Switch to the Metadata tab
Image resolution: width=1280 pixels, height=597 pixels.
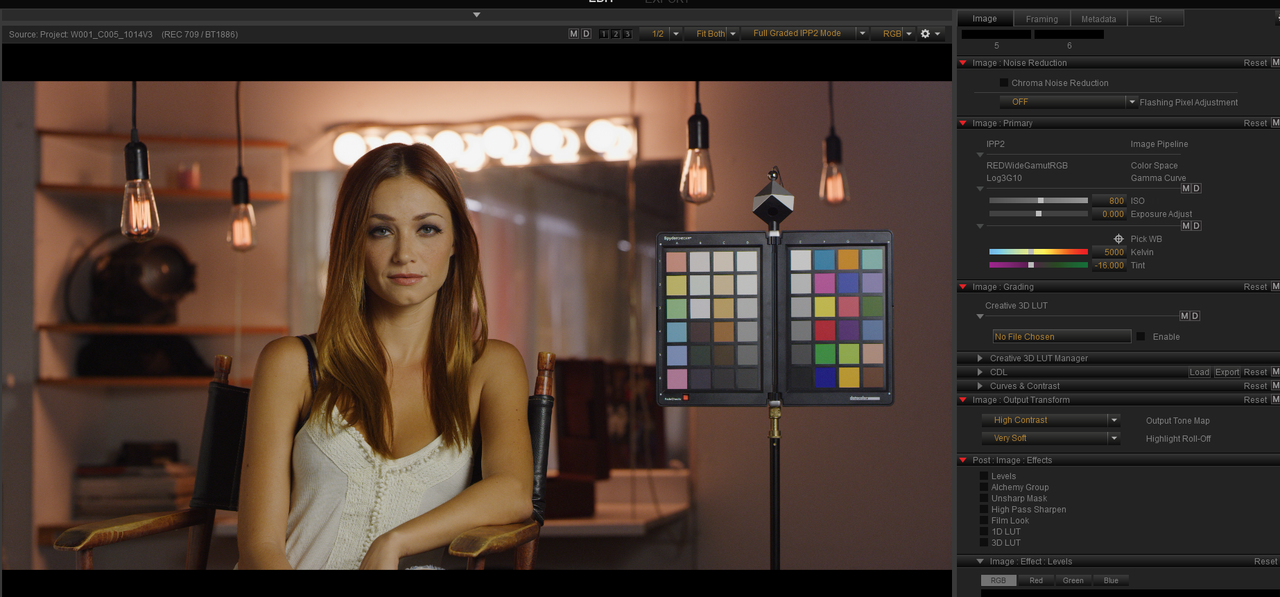(1099, 19)
